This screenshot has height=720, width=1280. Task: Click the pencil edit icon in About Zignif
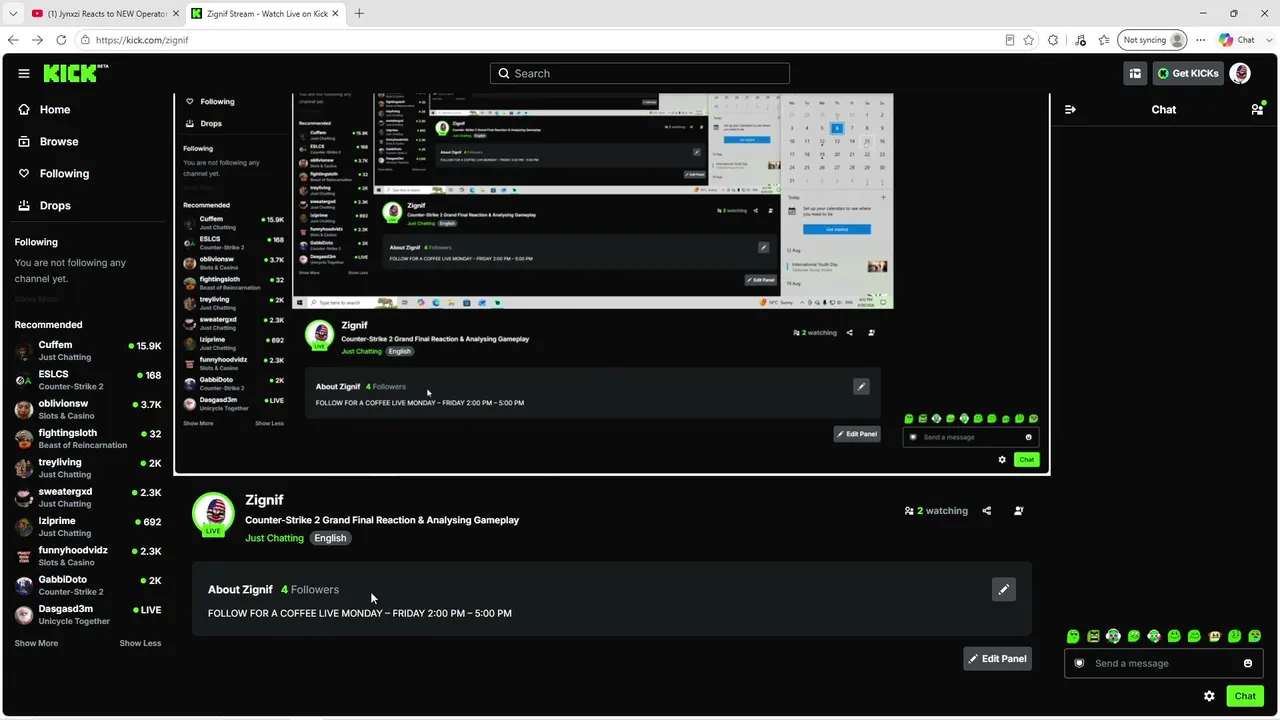[1003, 589]
